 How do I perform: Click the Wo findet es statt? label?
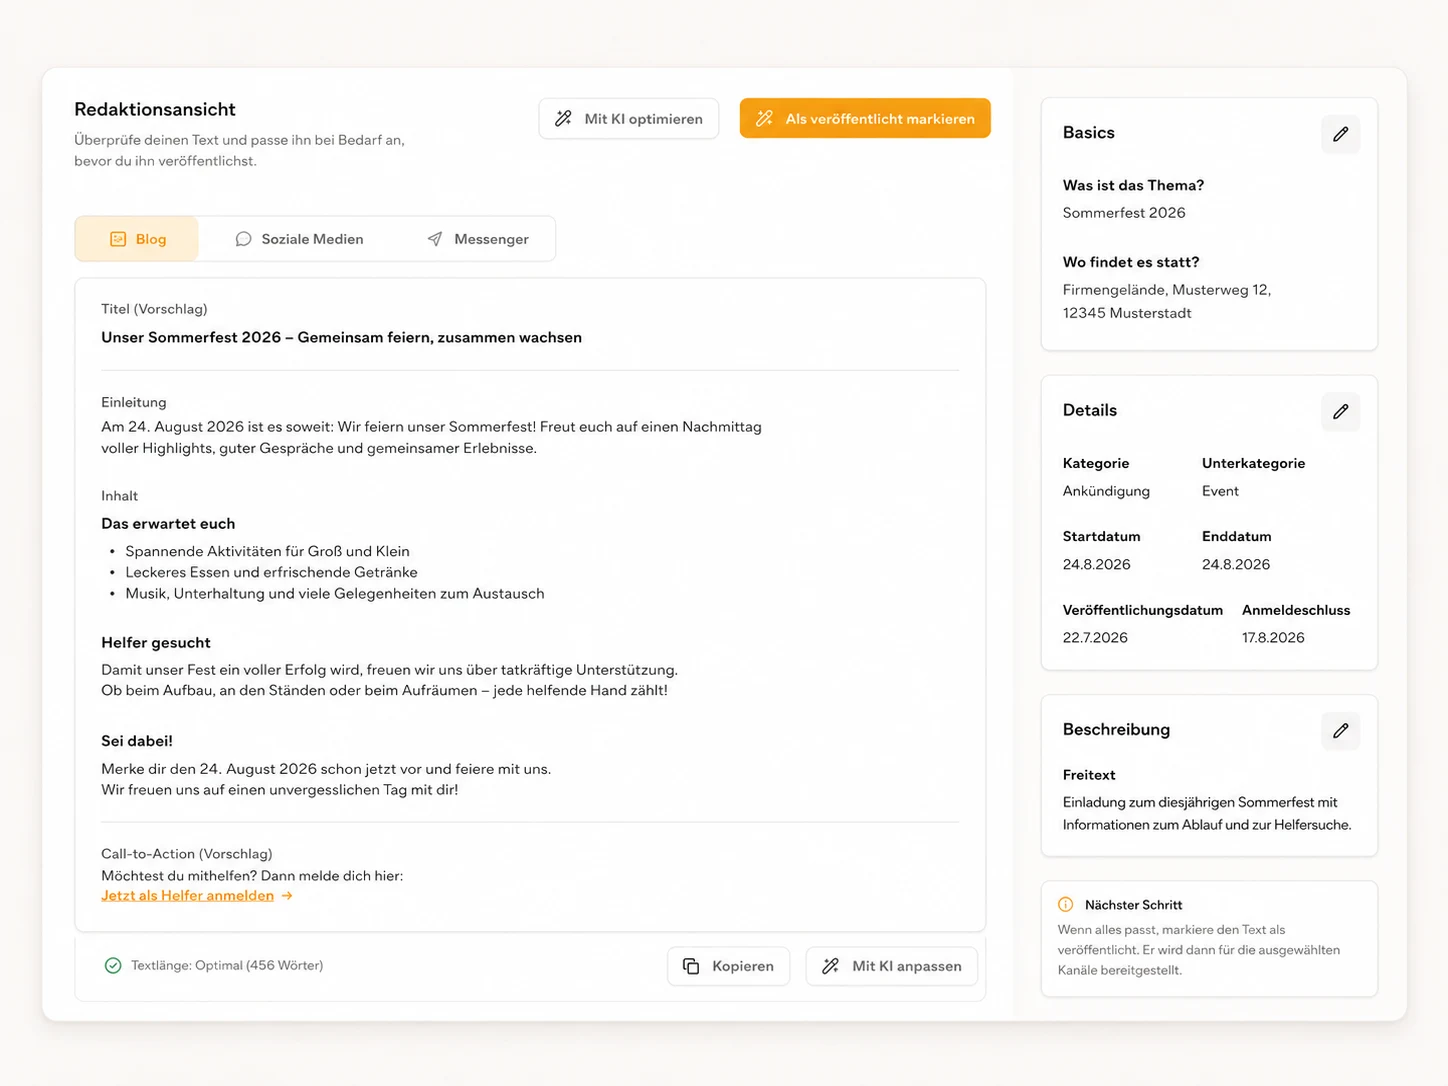(x=1131, y=263)
